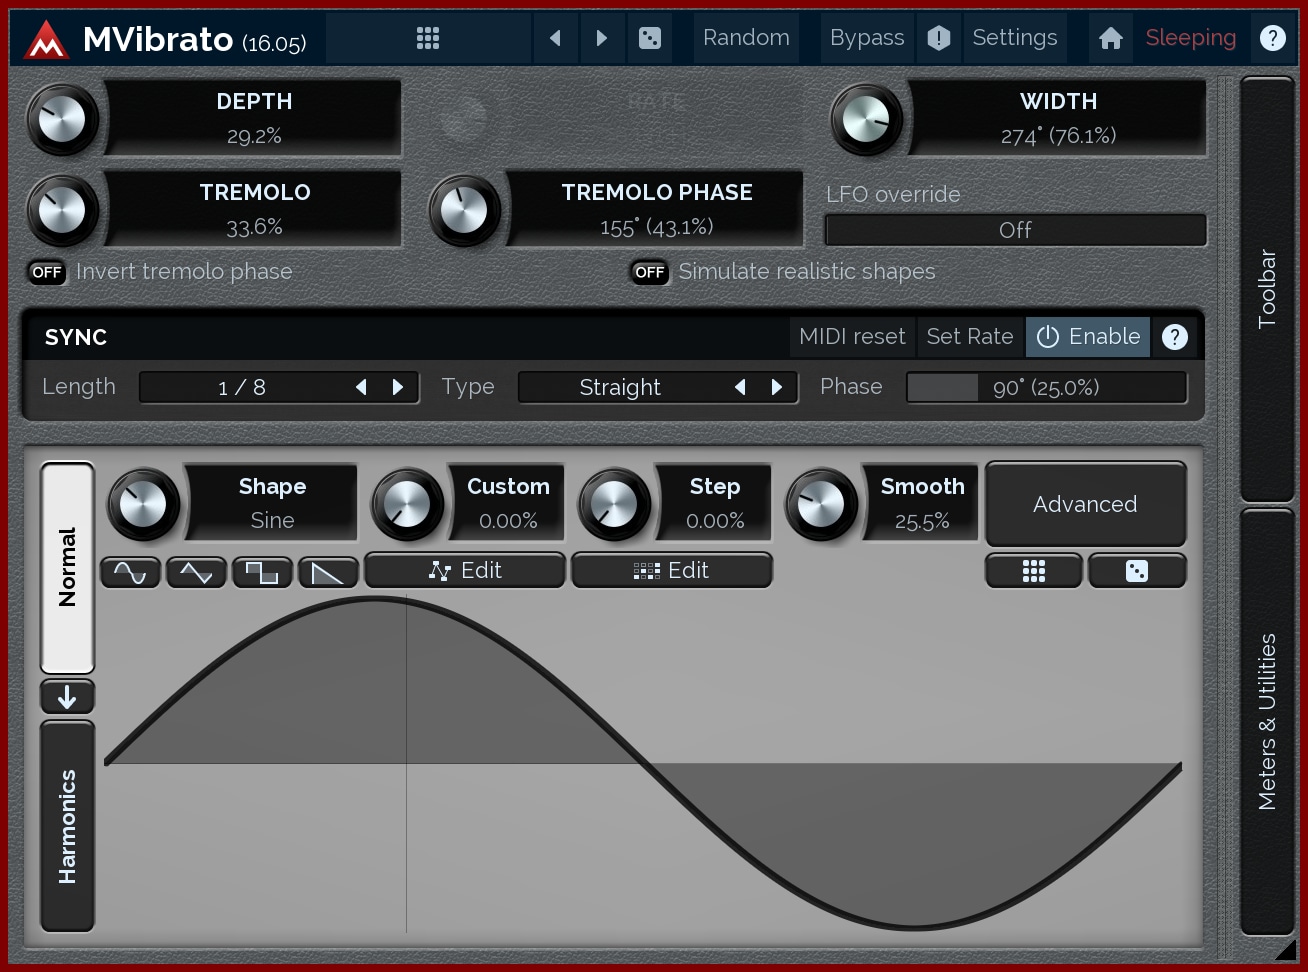
Task: Switch to the Normal tab
Action: (67, 567)
